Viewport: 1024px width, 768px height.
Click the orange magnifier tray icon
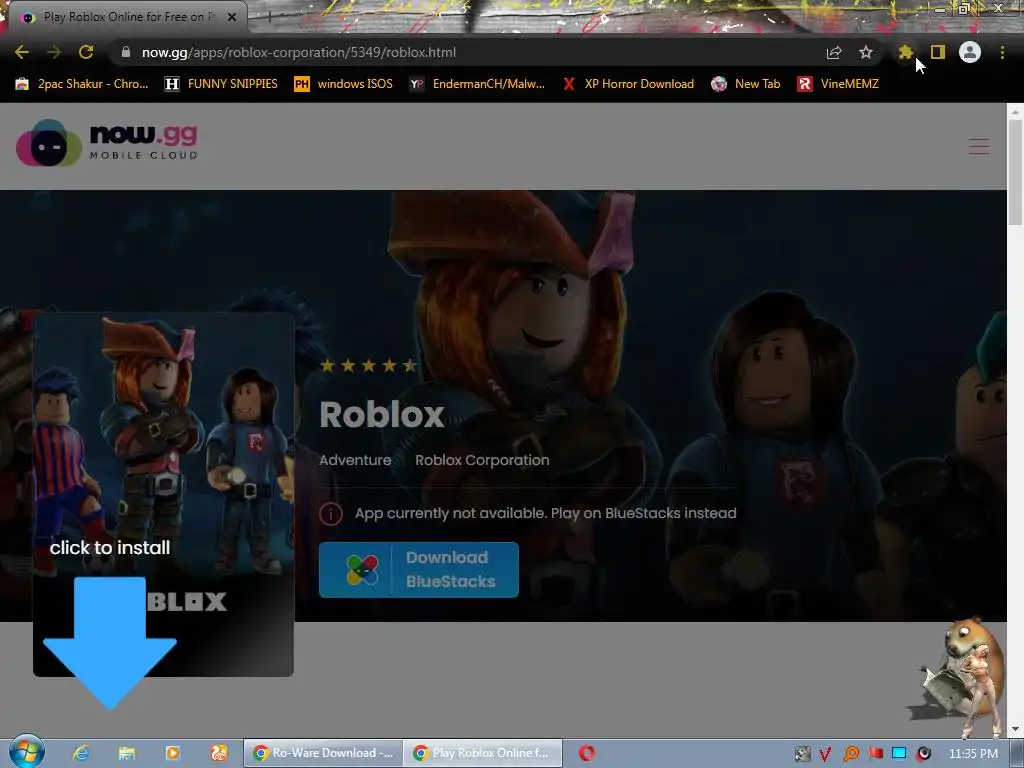(851, 754)
